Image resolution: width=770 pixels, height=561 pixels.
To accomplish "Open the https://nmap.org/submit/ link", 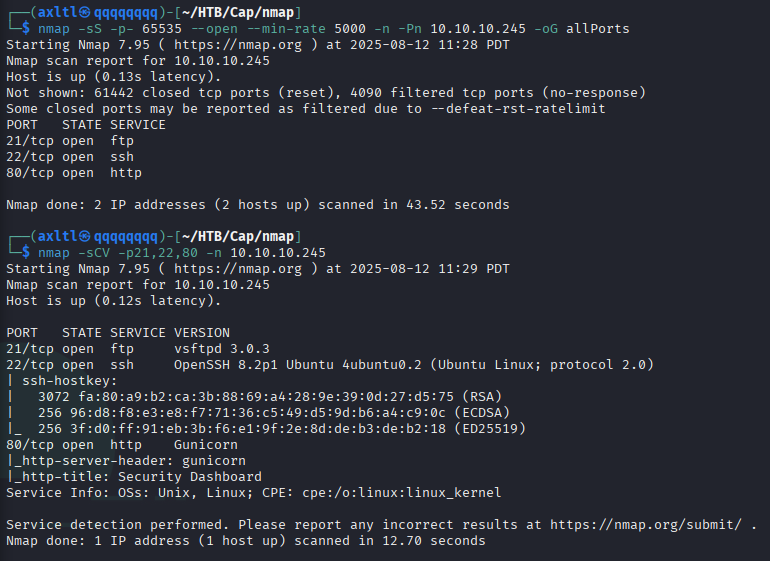I will [x=646, y=525].
